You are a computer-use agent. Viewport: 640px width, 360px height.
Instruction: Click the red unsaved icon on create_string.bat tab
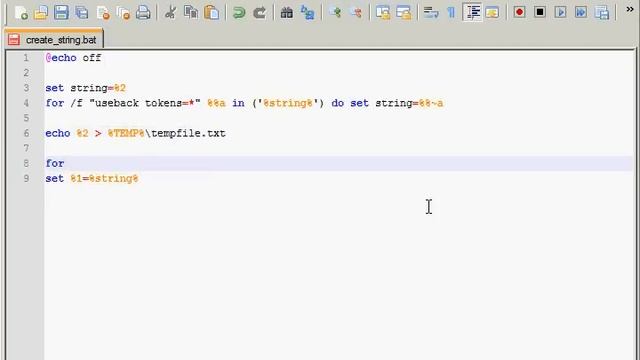14,40
